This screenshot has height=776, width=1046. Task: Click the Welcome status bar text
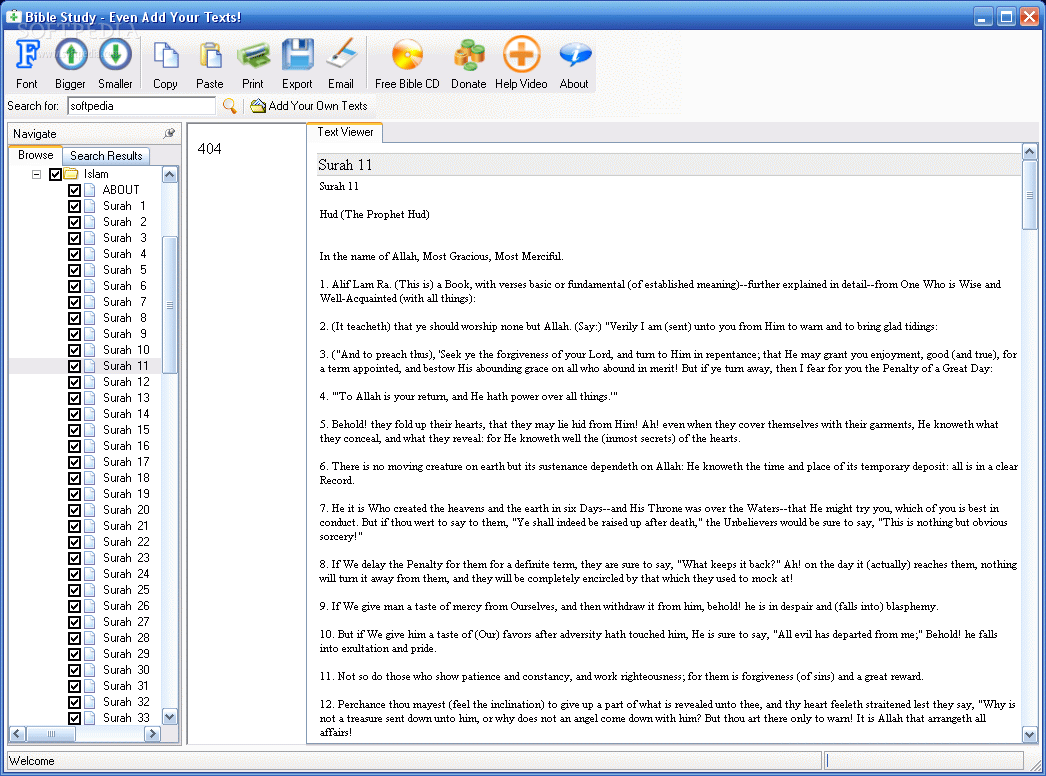pos(31,761)
